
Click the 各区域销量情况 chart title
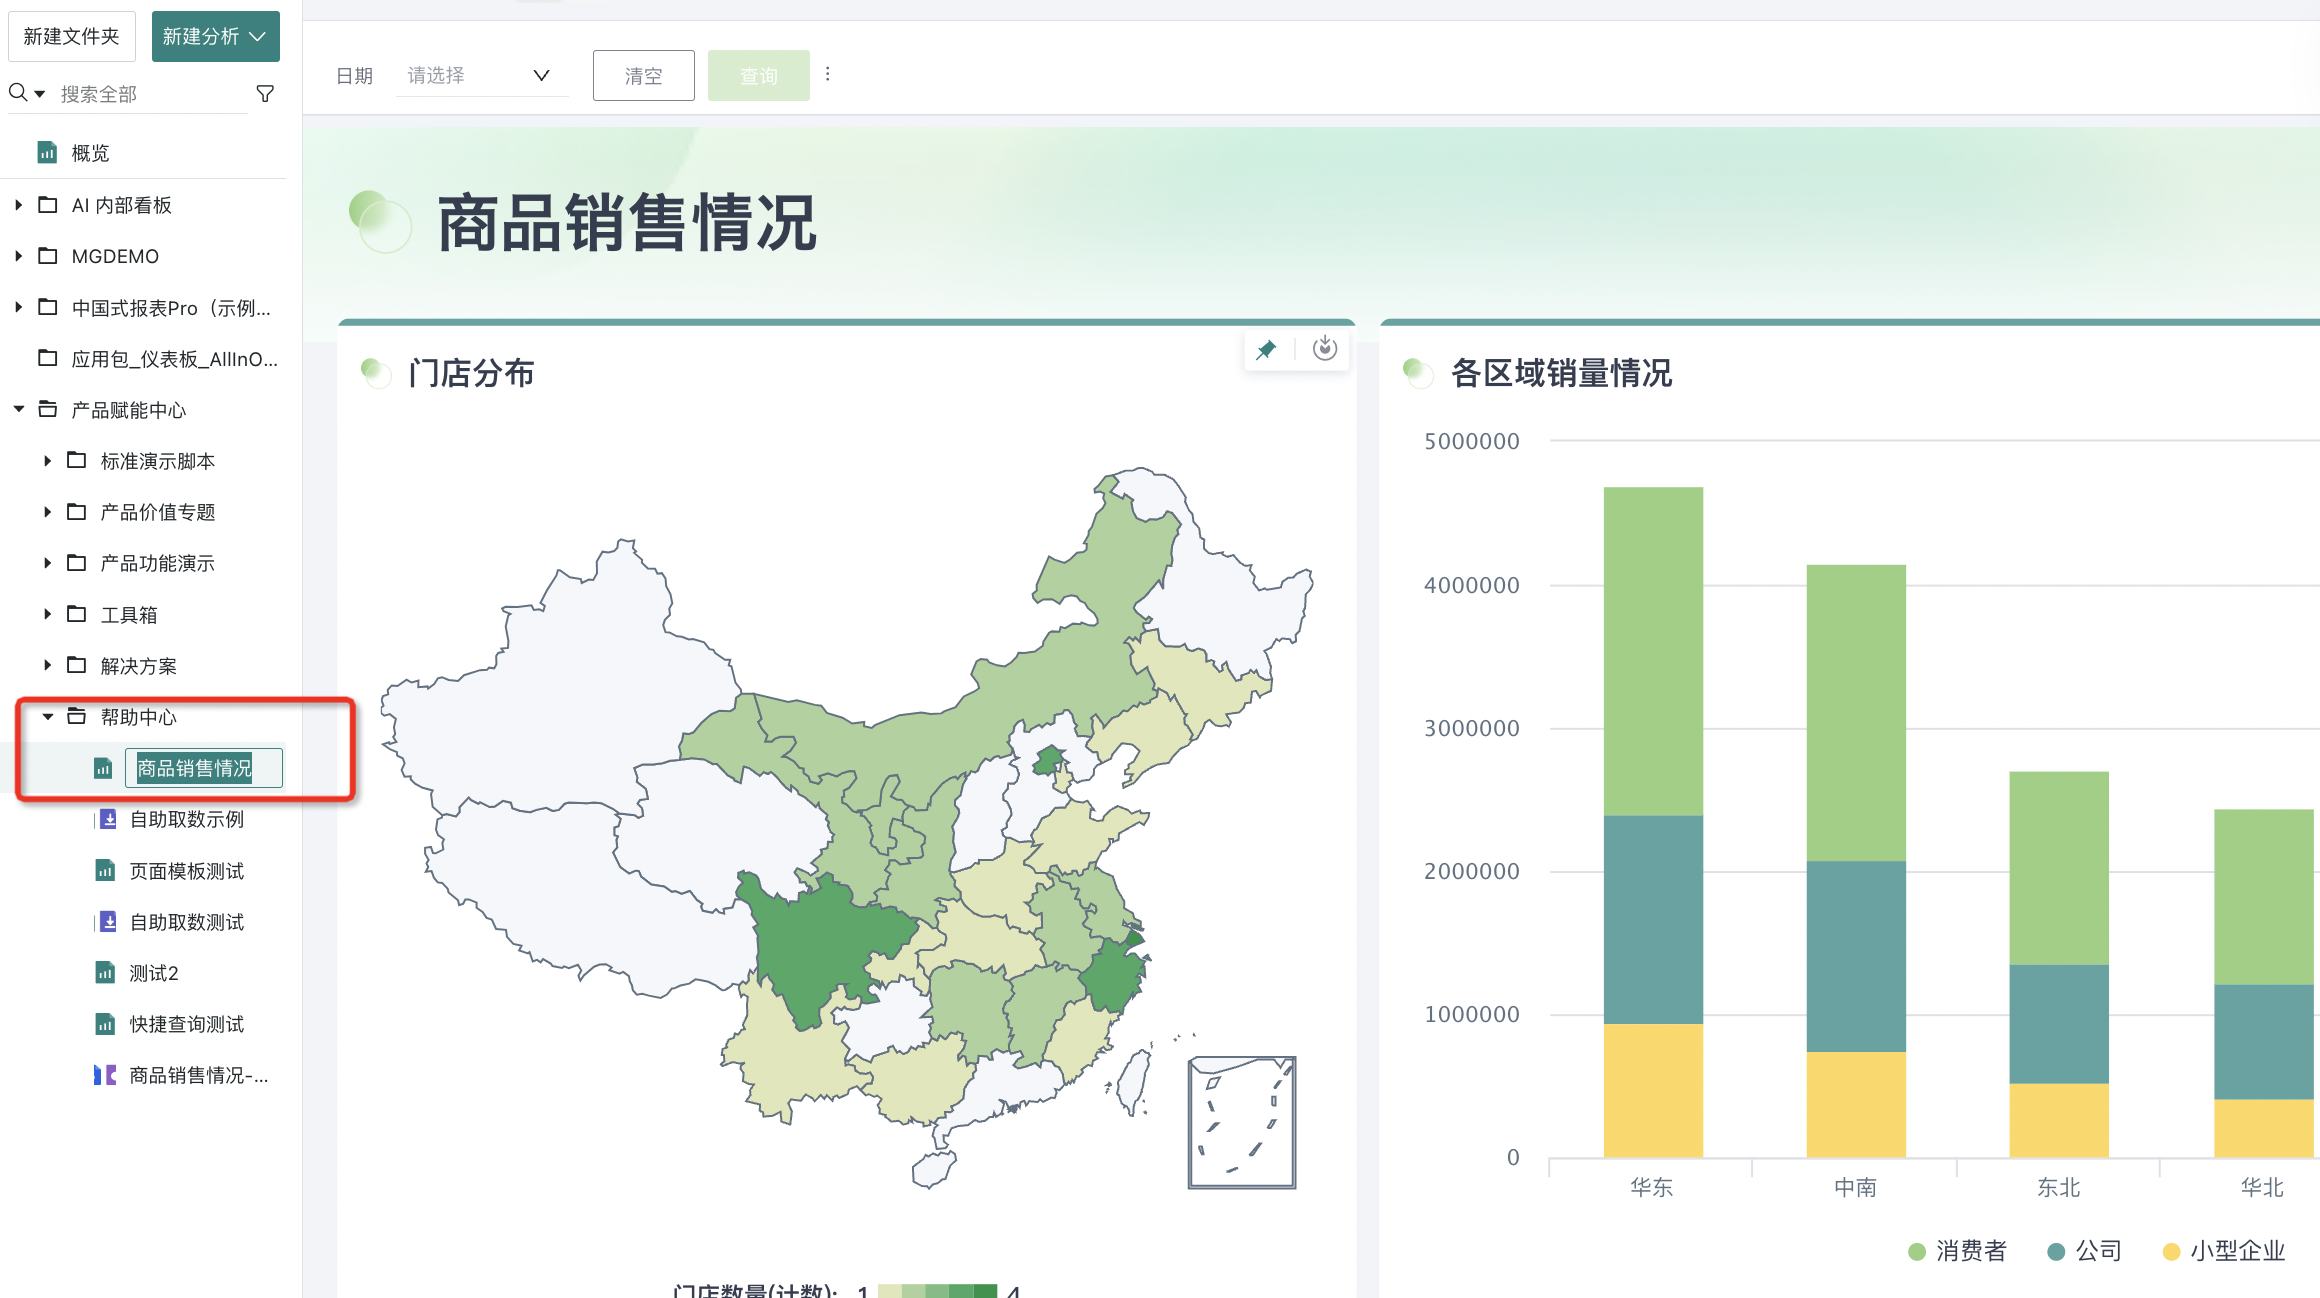[1561, 373]
